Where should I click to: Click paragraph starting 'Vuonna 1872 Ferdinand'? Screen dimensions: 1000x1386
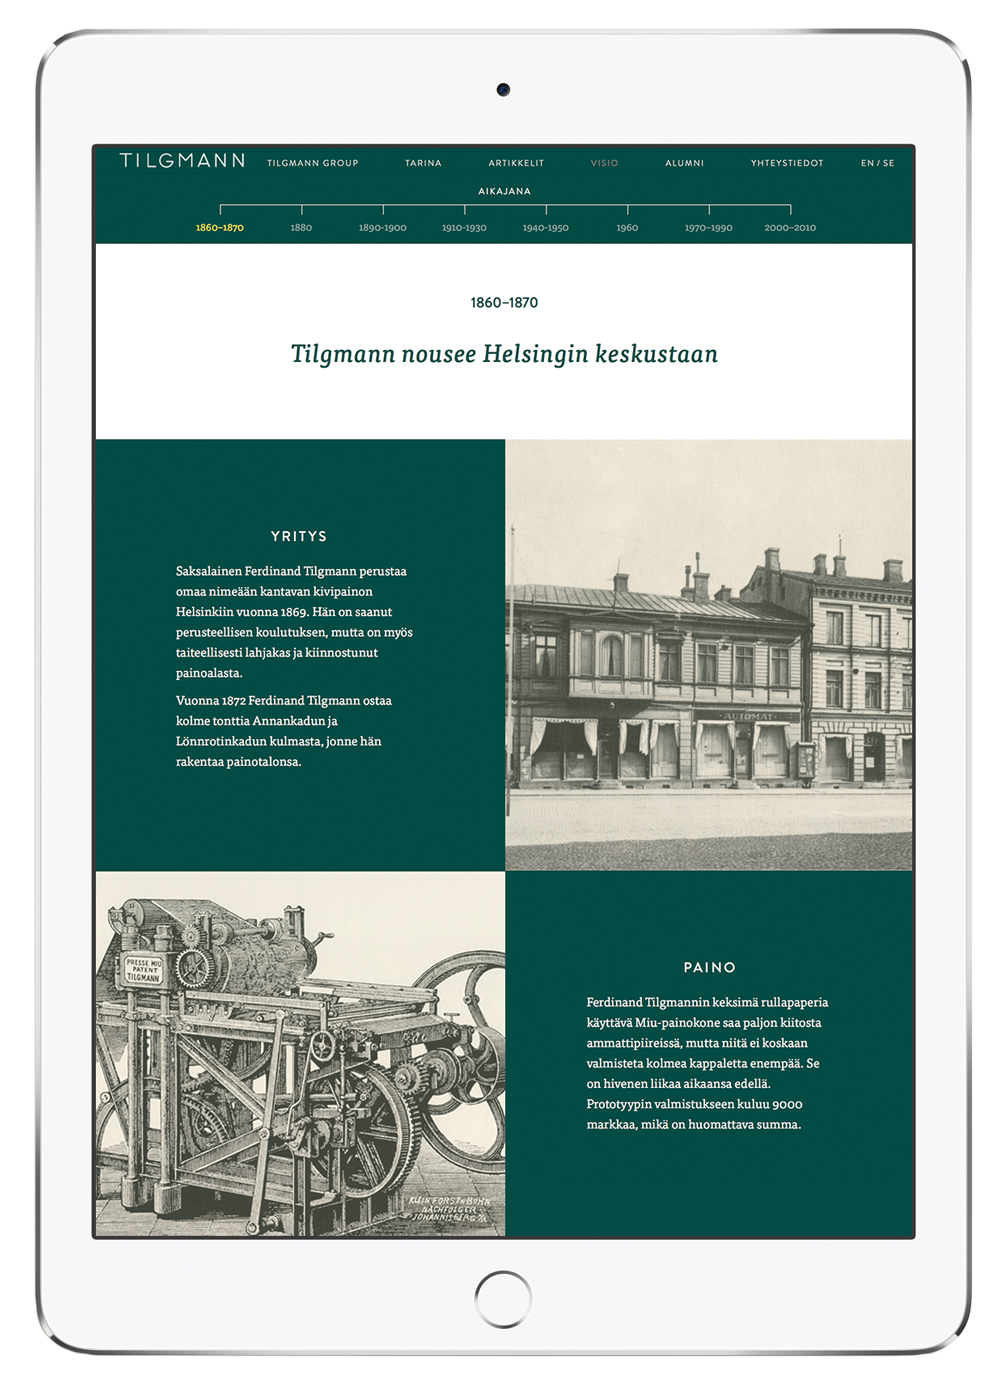(284, 731)
